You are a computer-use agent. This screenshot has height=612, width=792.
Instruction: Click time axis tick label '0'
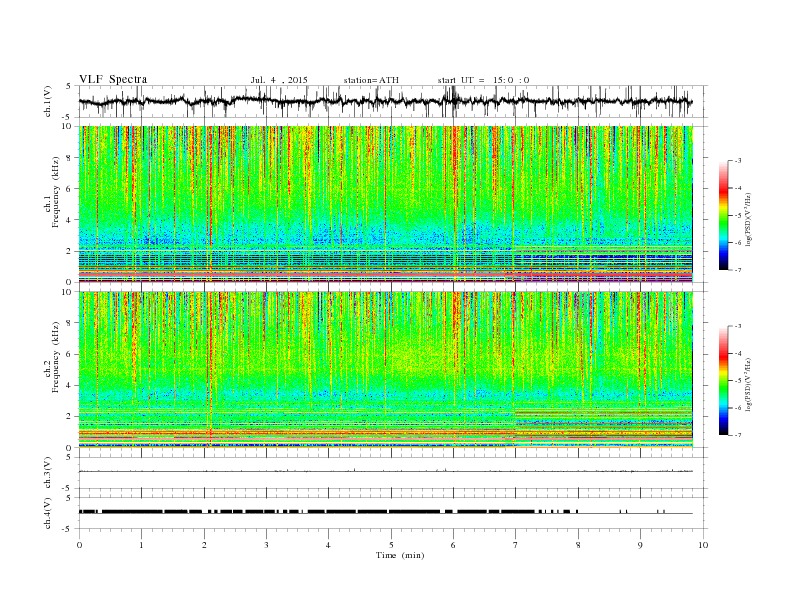(x=79, y=545)
